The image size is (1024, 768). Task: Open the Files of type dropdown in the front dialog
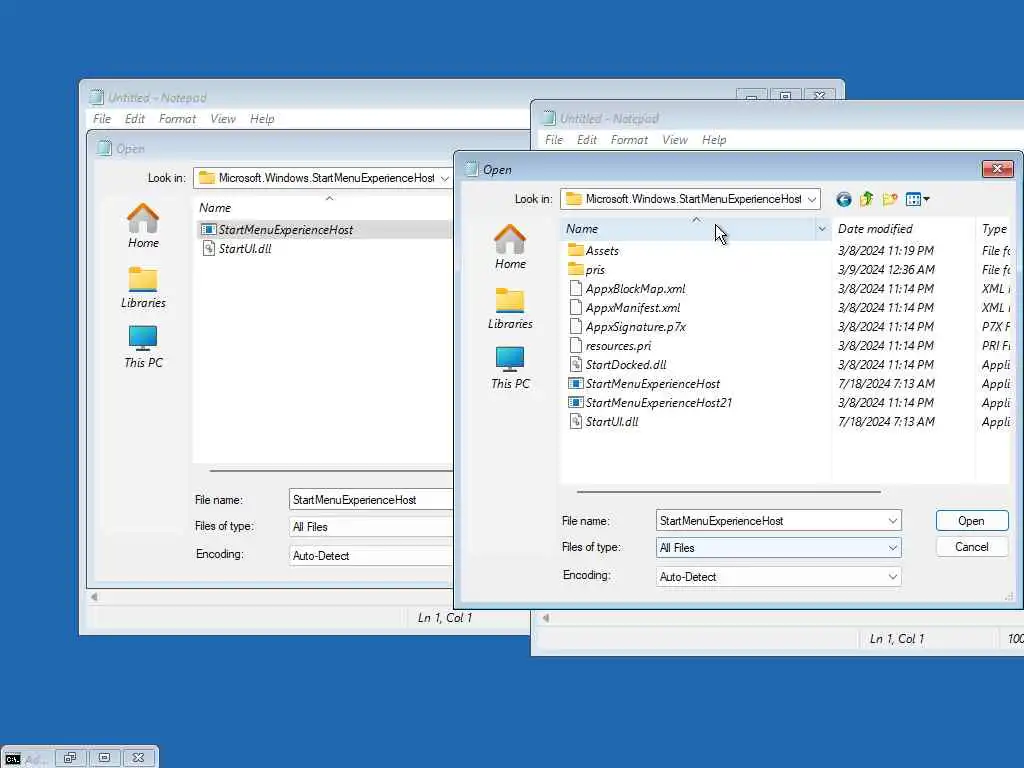click(x=892, y=547)
